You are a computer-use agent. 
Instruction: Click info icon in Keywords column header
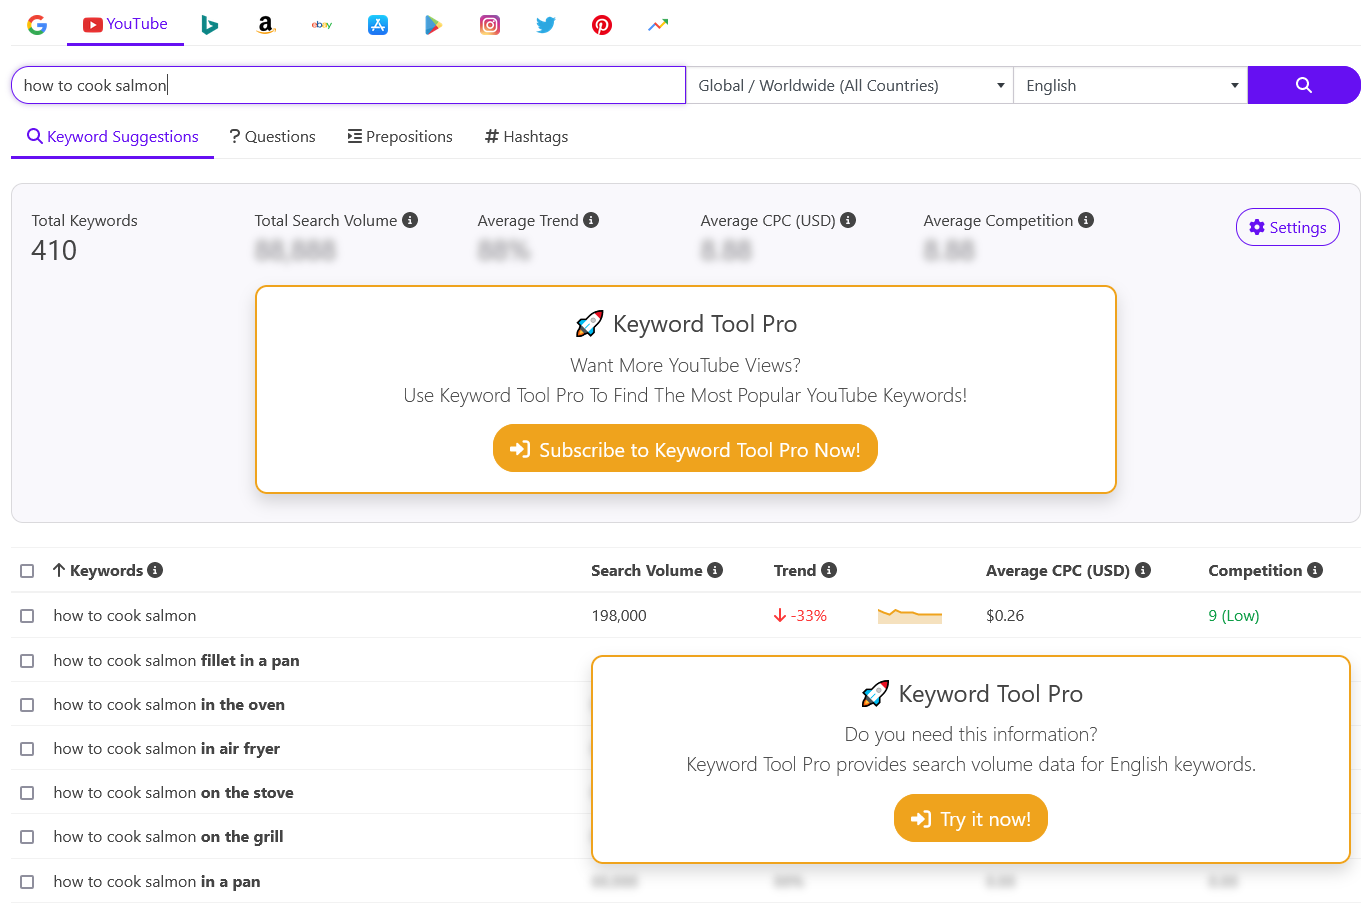pyautogui.click(x=155, y=570)
